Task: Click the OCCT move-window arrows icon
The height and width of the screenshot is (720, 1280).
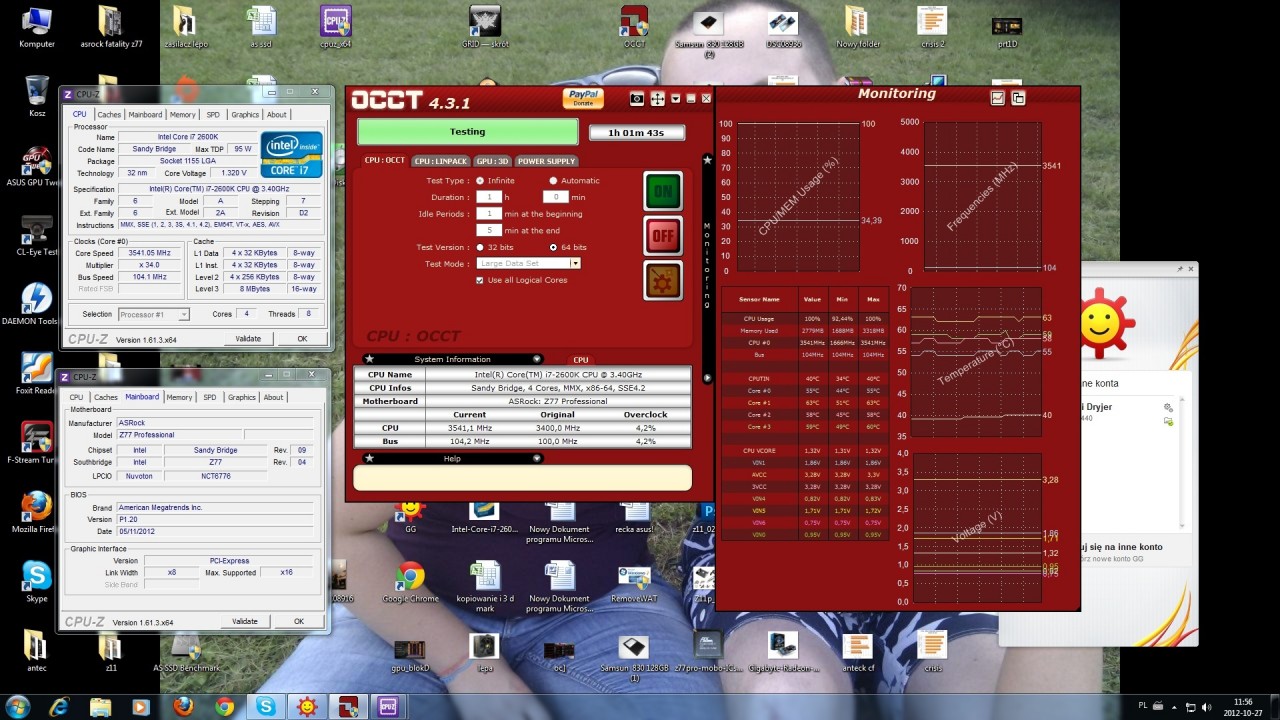Action: [658, 99]
